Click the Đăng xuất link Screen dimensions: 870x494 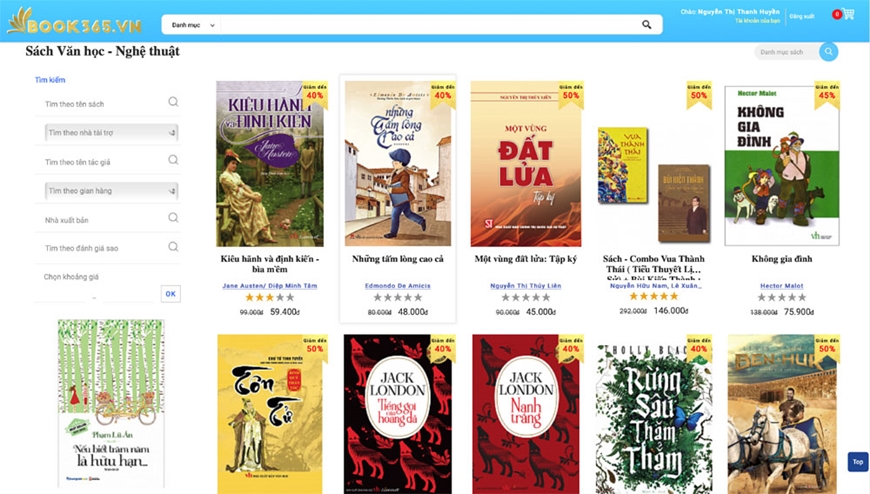[802, 17]
